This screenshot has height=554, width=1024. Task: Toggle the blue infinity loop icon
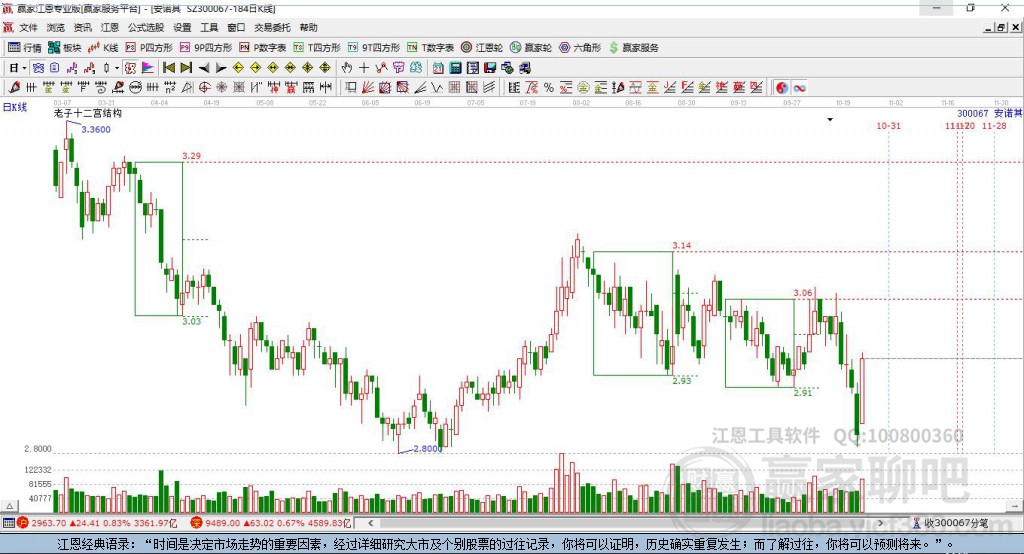(799, 88)
